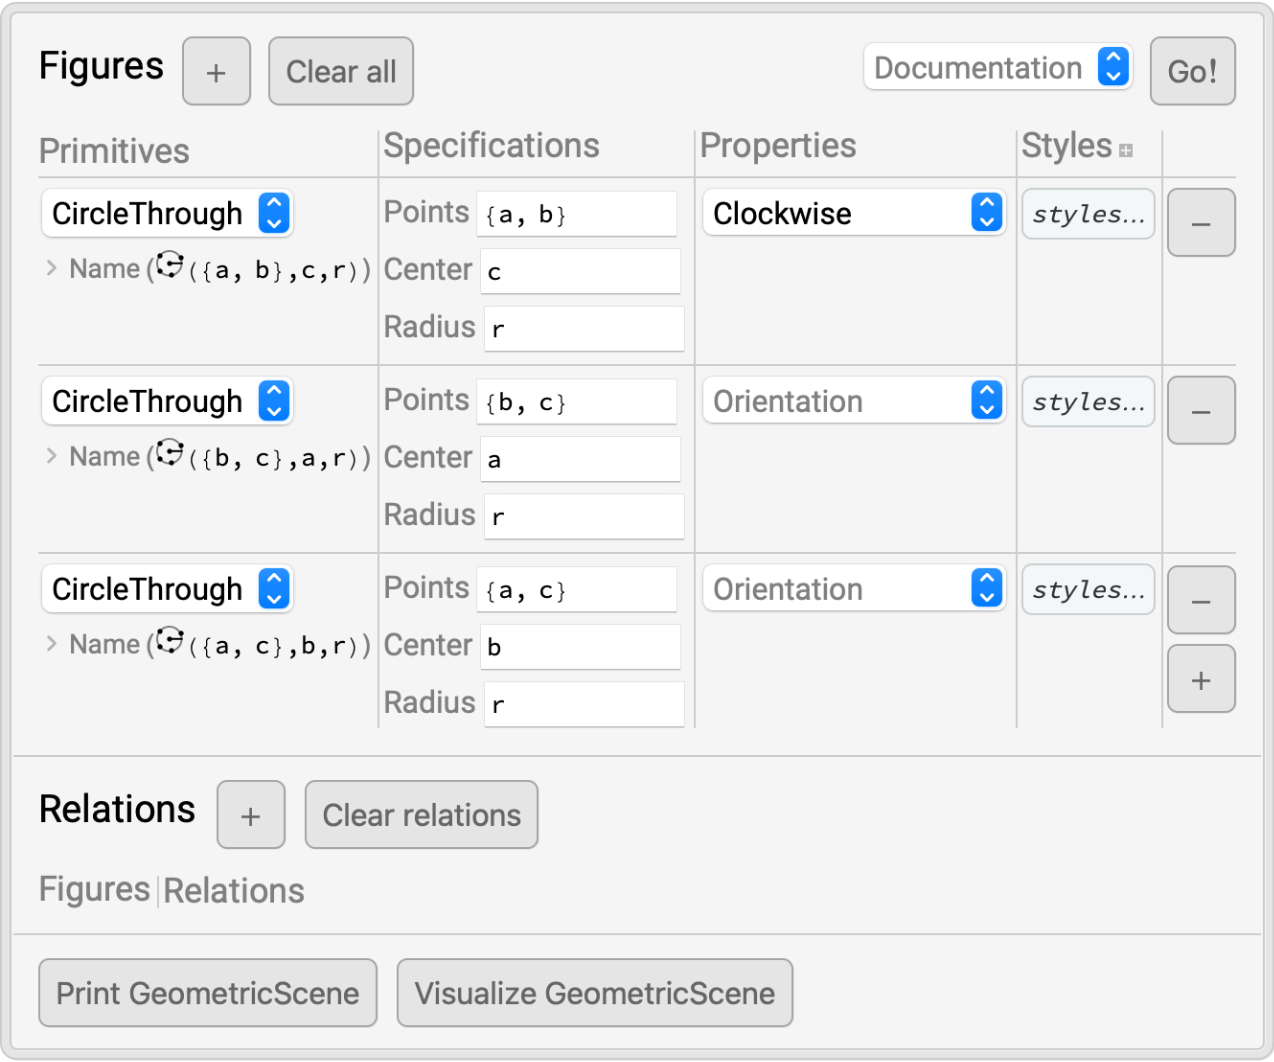Click the Clear all button
1274x1062 pixels.
click(x=341, y=72)
